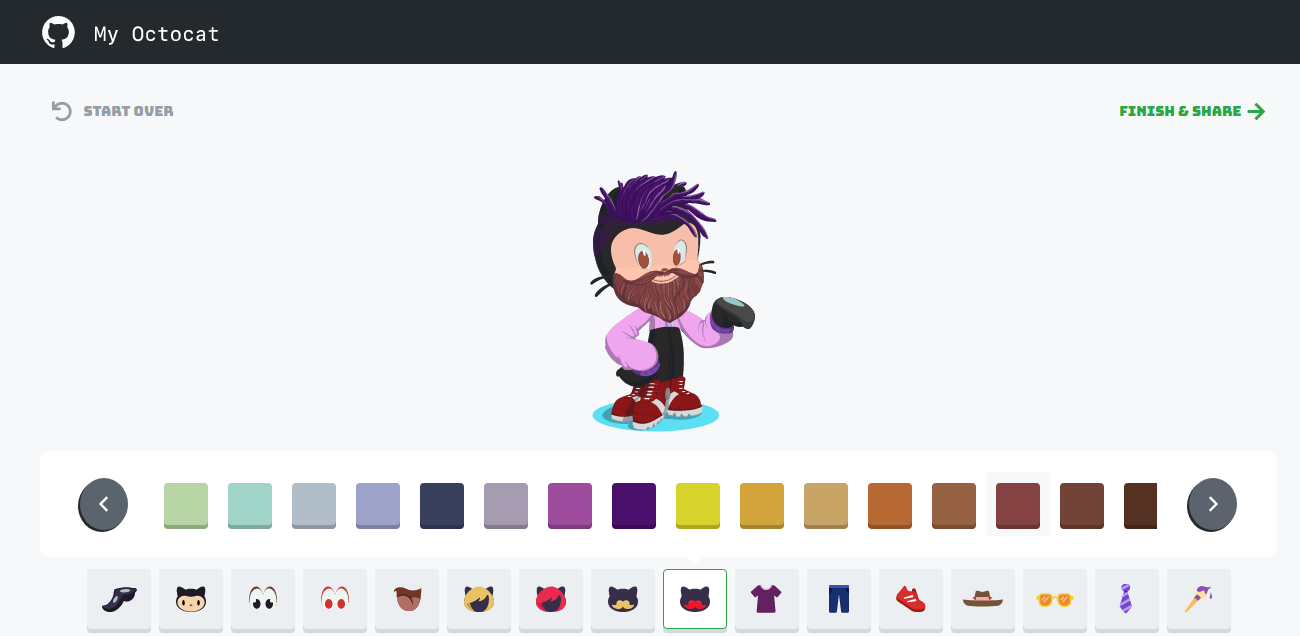
Task: Select the red hair color category icon
Action: (551, 599)
